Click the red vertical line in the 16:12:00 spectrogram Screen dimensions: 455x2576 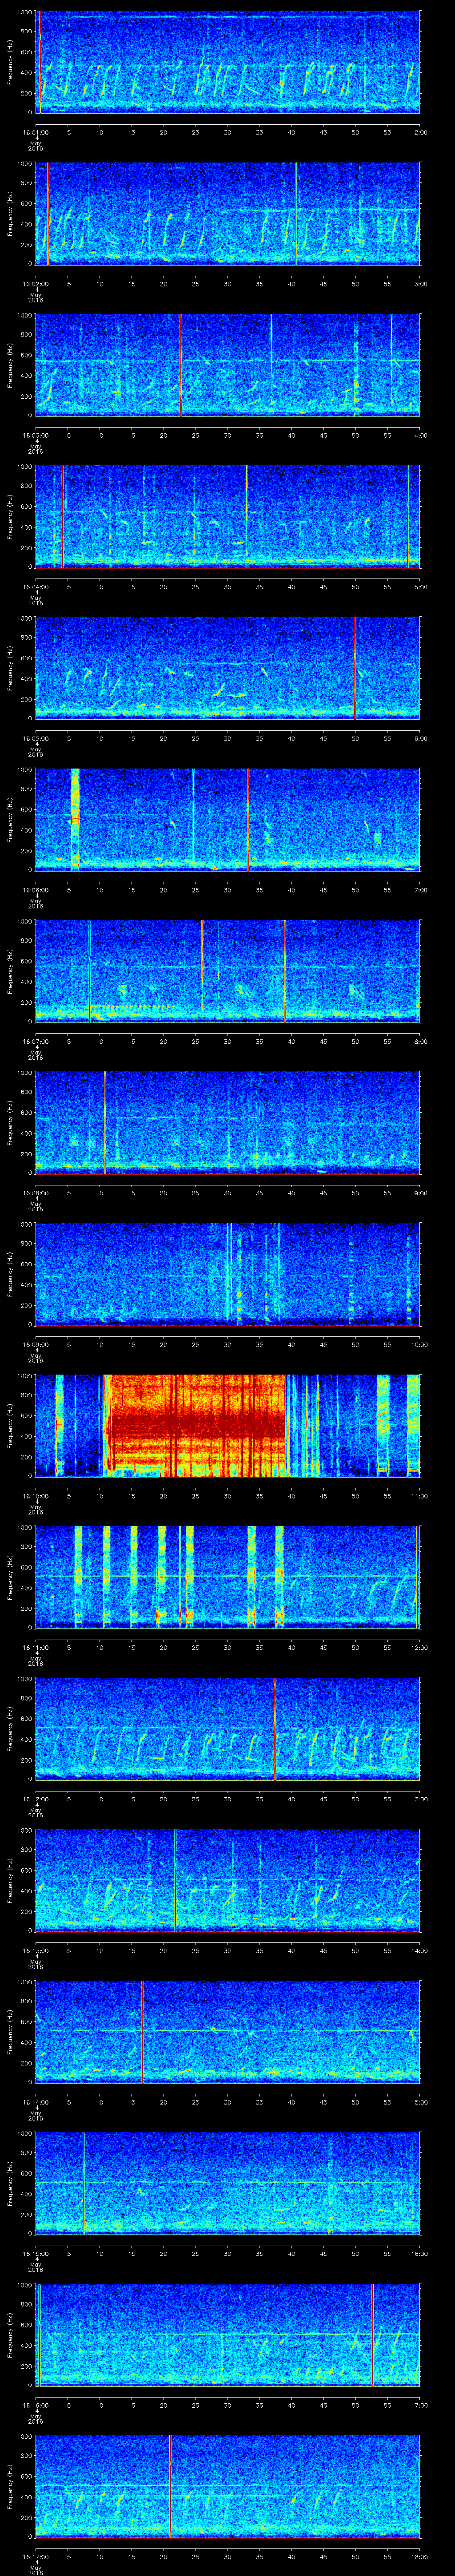[x=275, y=1728]
